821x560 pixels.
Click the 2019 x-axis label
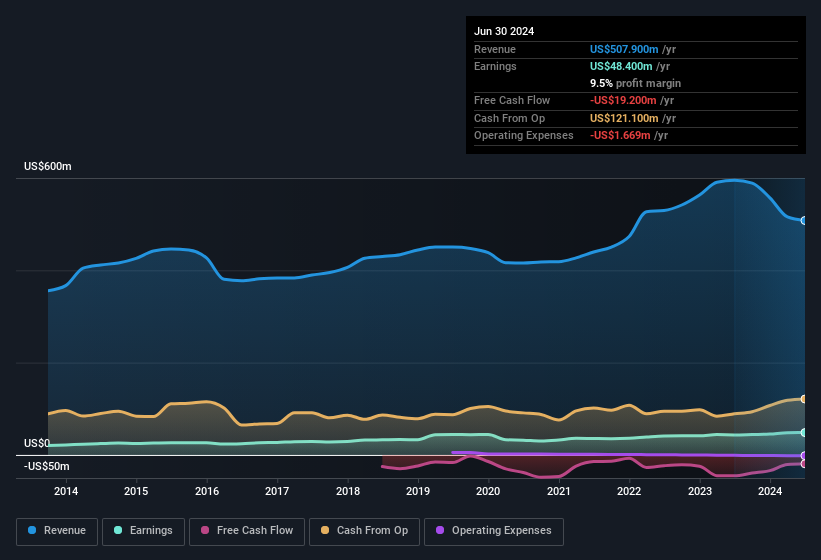pyautogui.click(x=418, y=491)
